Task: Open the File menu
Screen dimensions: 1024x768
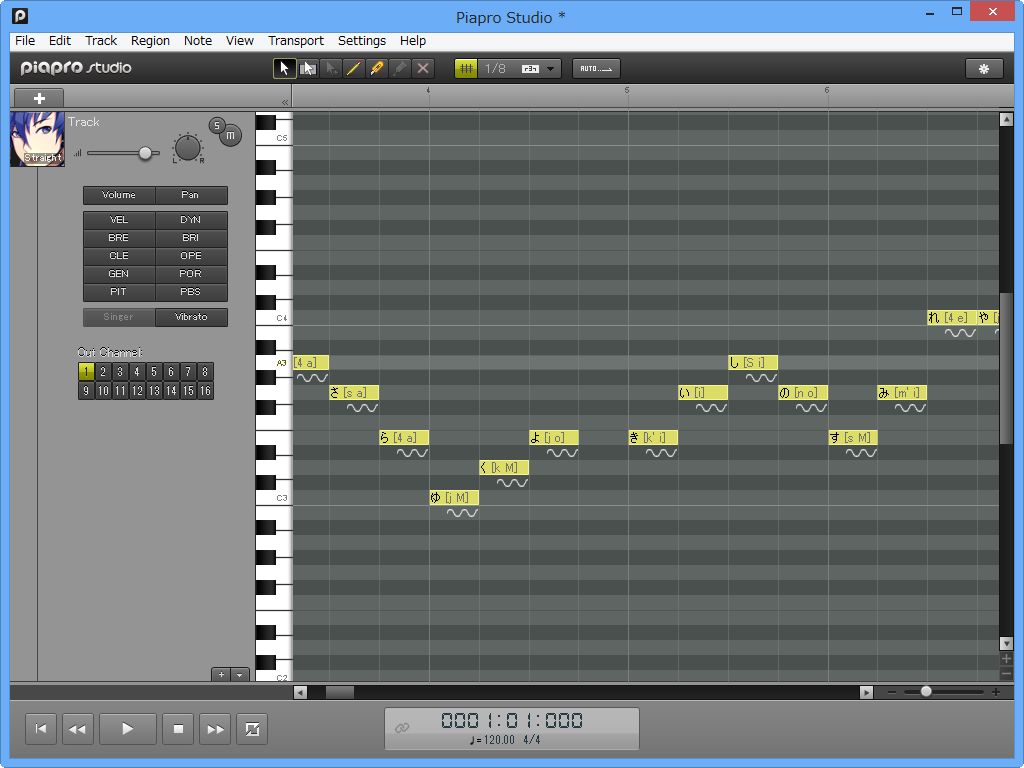Action: [x=25, y=40]
